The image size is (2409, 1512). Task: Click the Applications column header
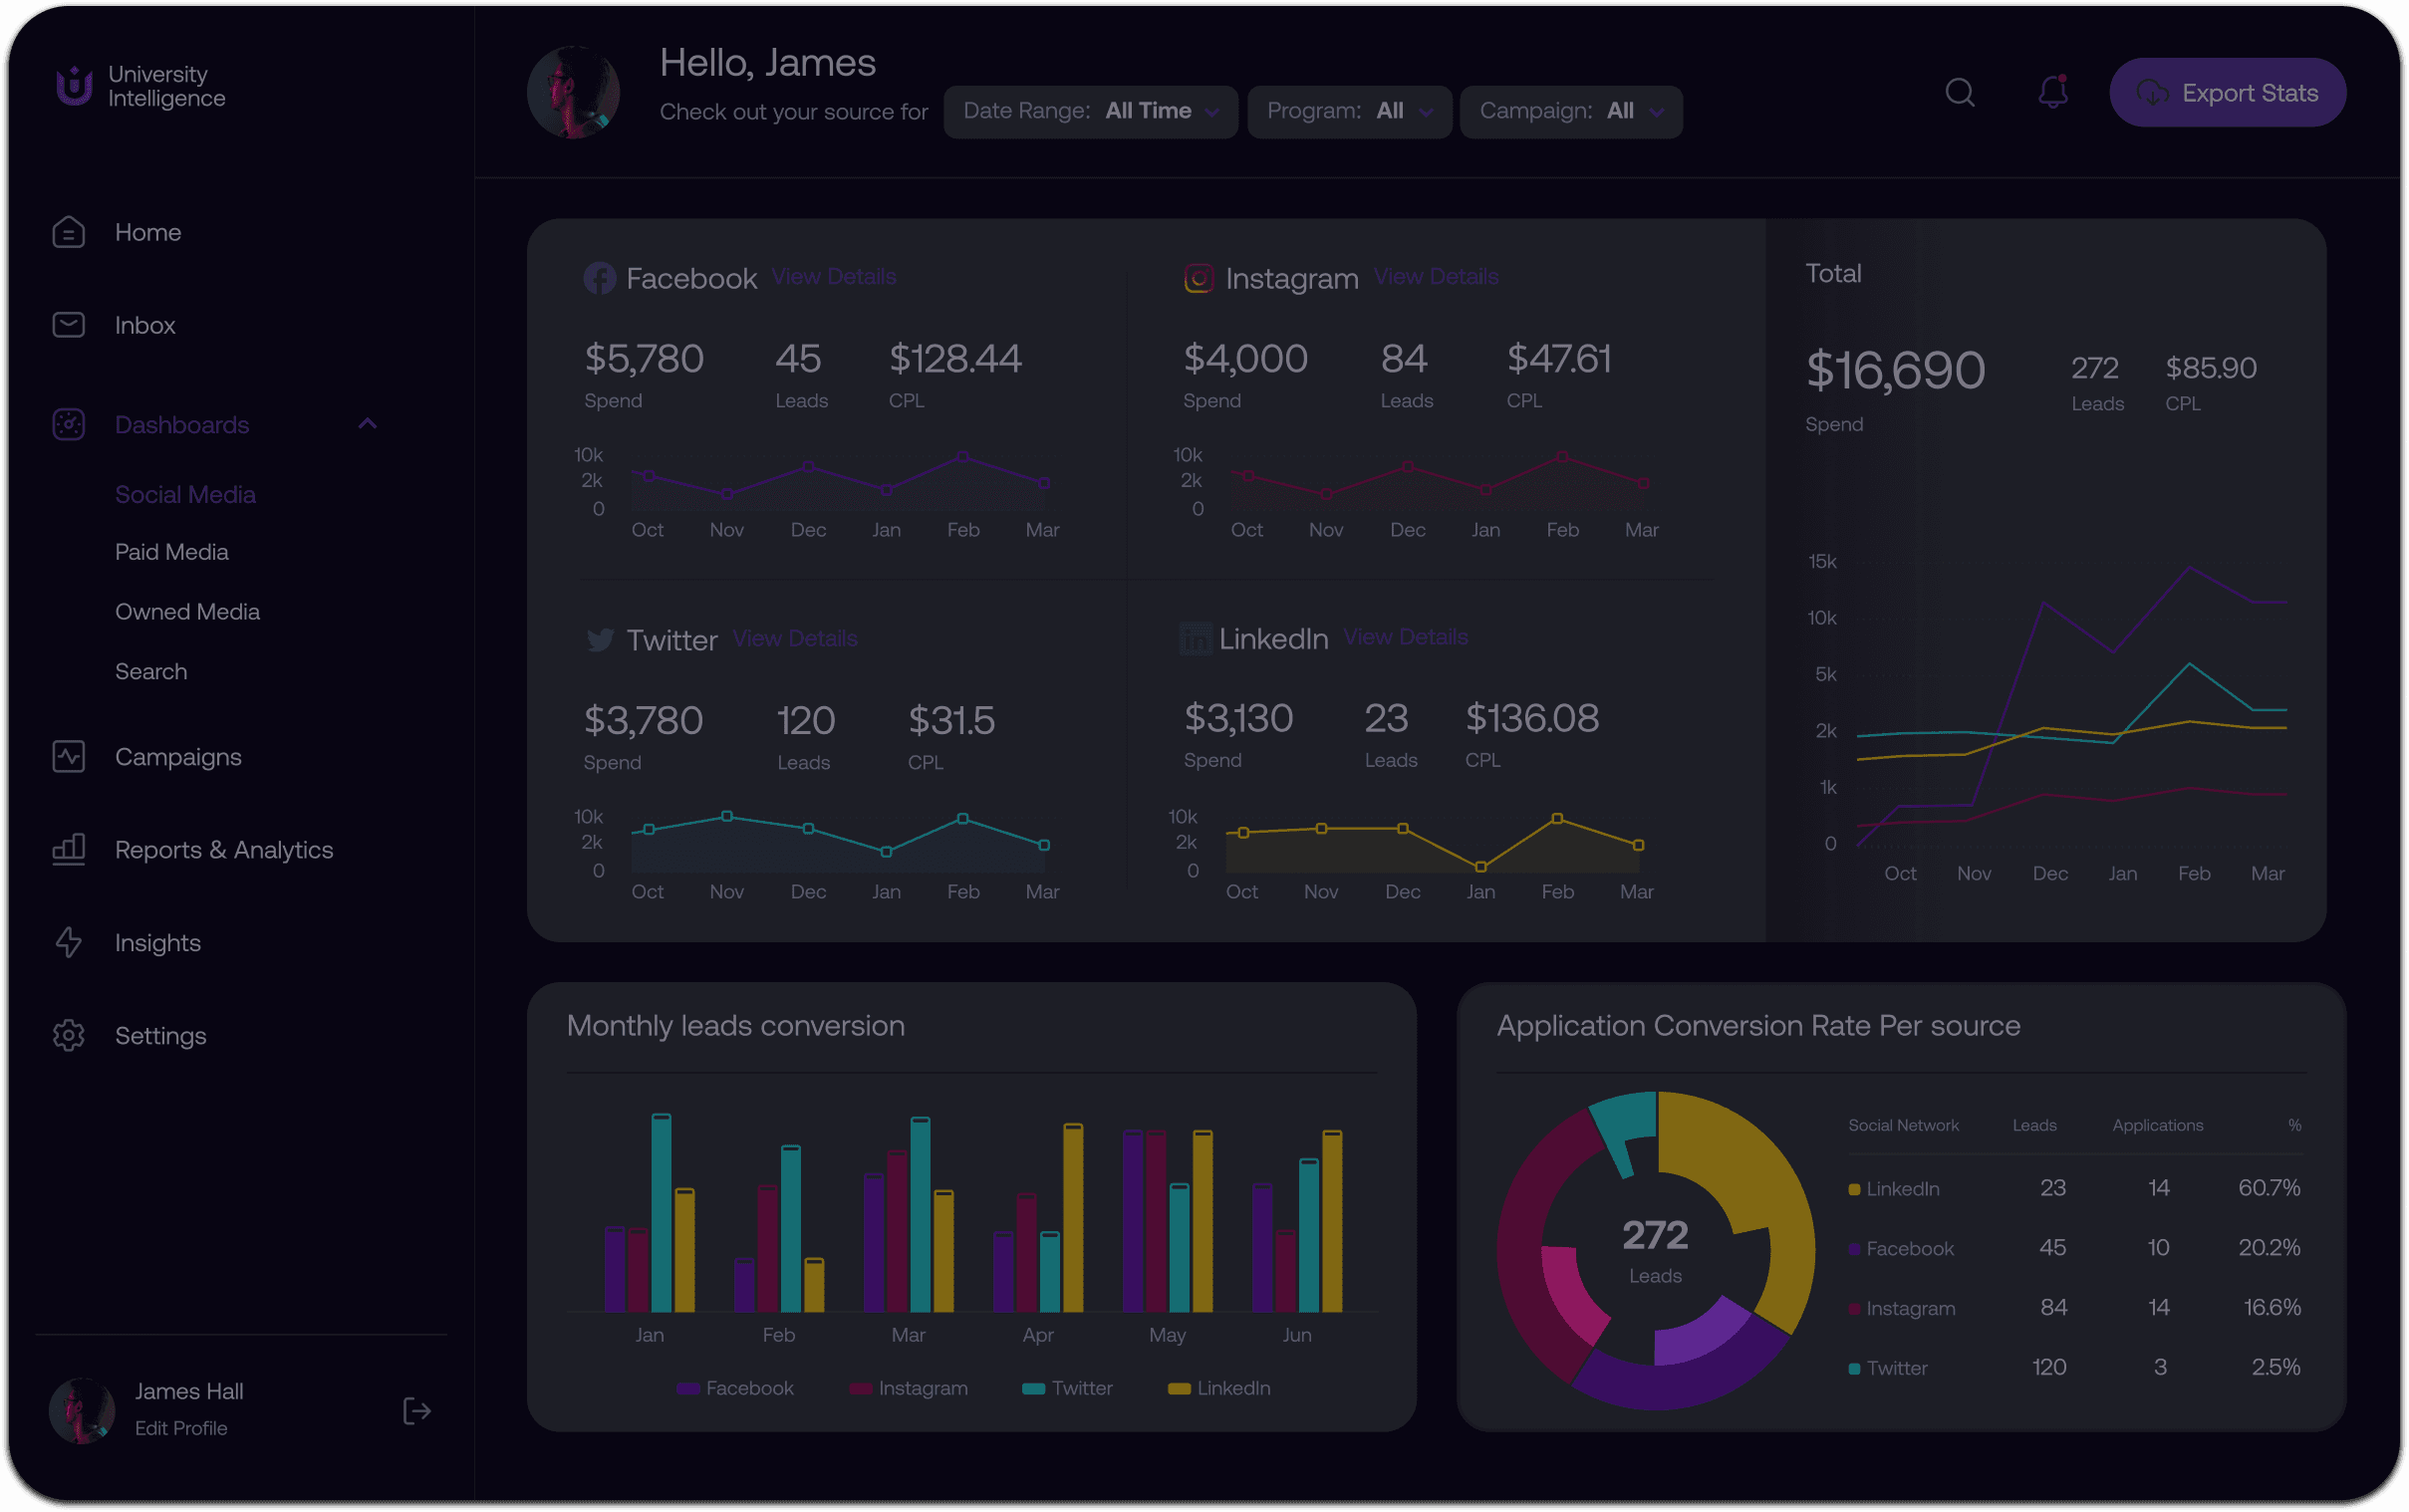pyautogui.click(x=2157, y=1126)
